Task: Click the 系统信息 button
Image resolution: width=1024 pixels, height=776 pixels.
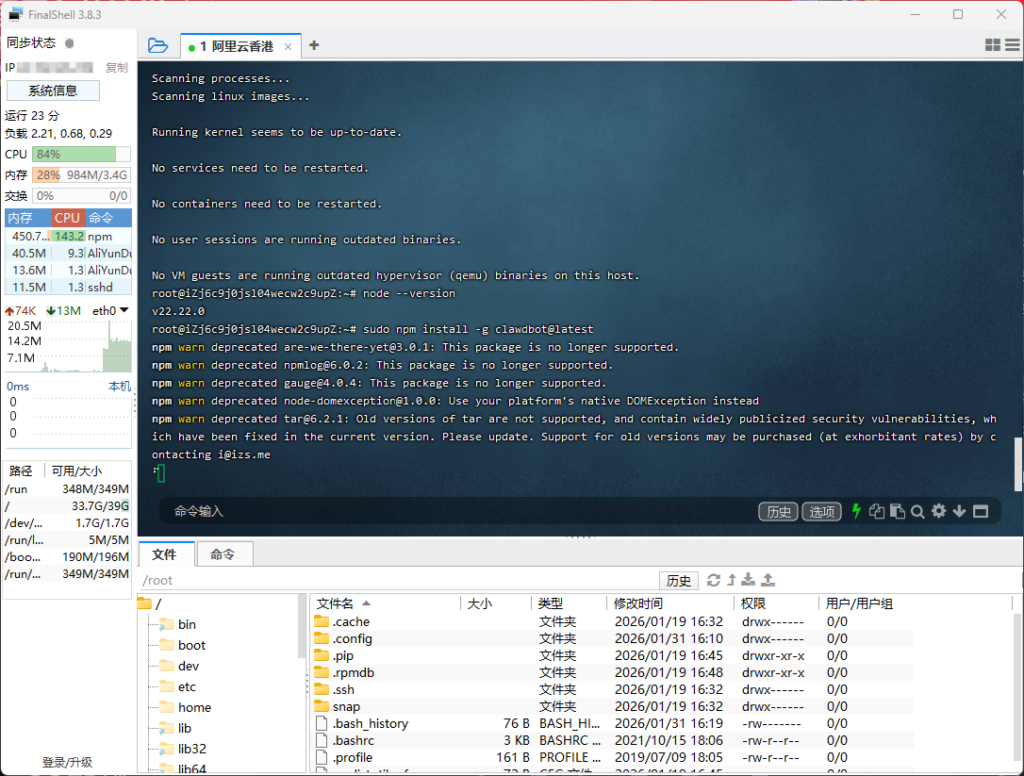Action: point(53,91)
